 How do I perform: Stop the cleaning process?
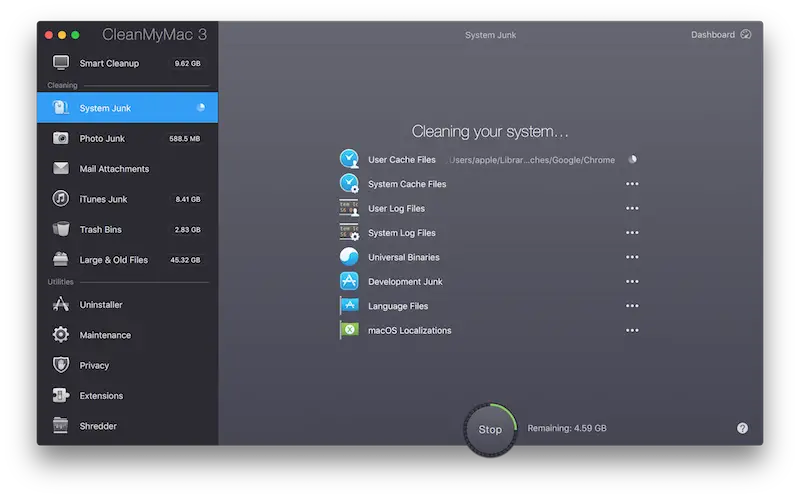pos(490,430)
